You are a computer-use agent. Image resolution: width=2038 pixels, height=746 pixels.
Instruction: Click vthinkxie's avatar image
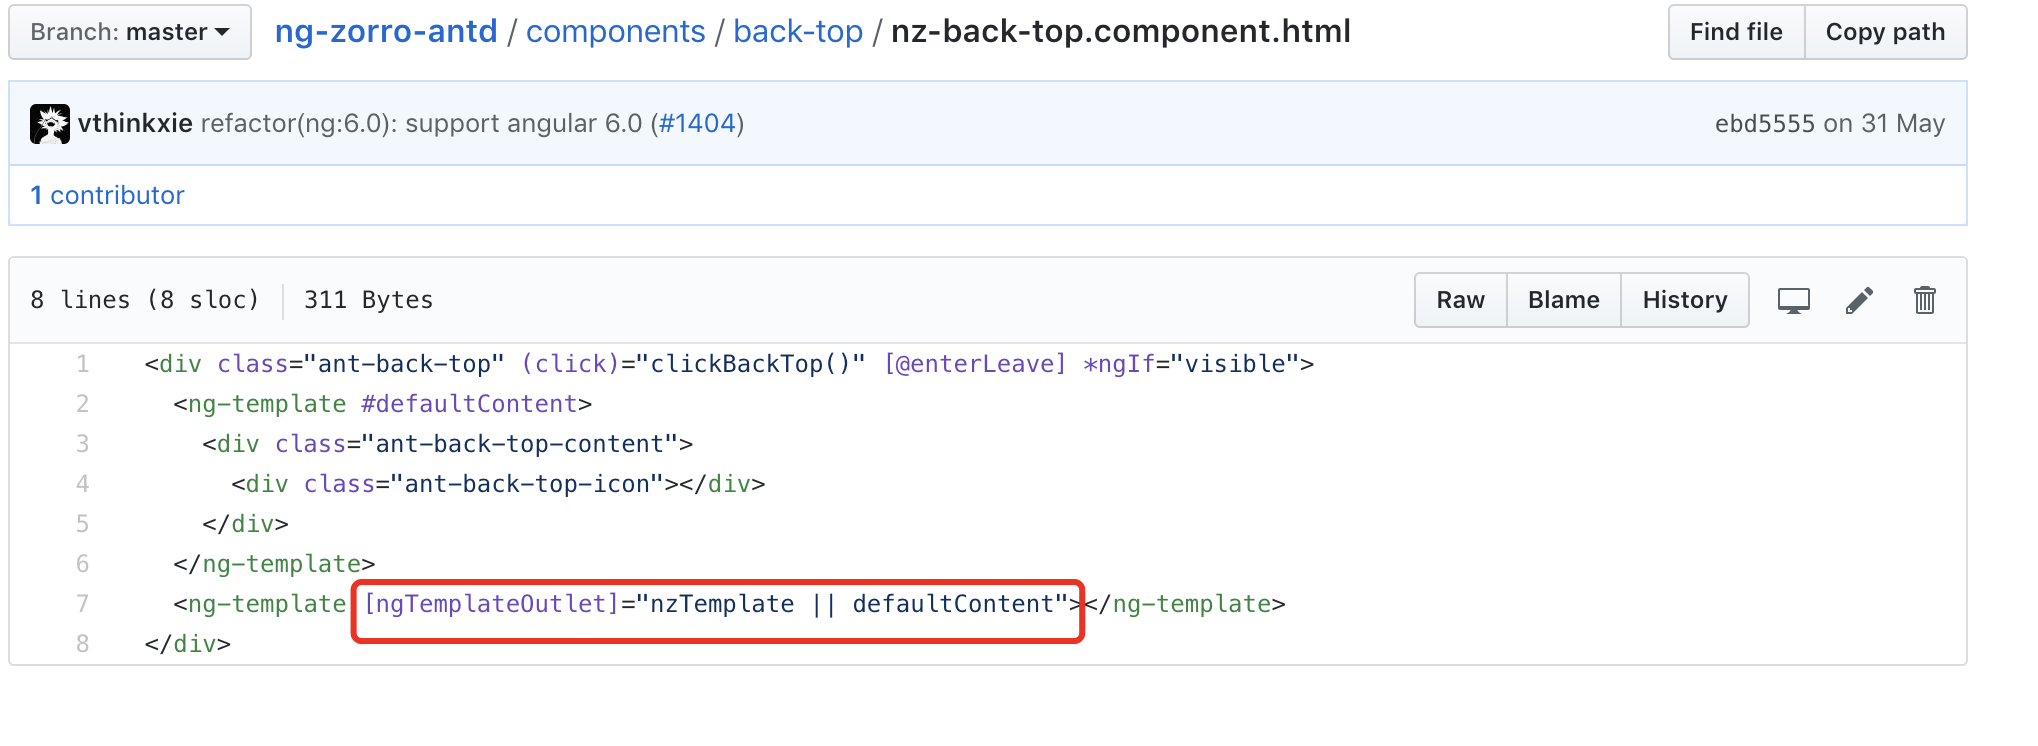[50, 124]
